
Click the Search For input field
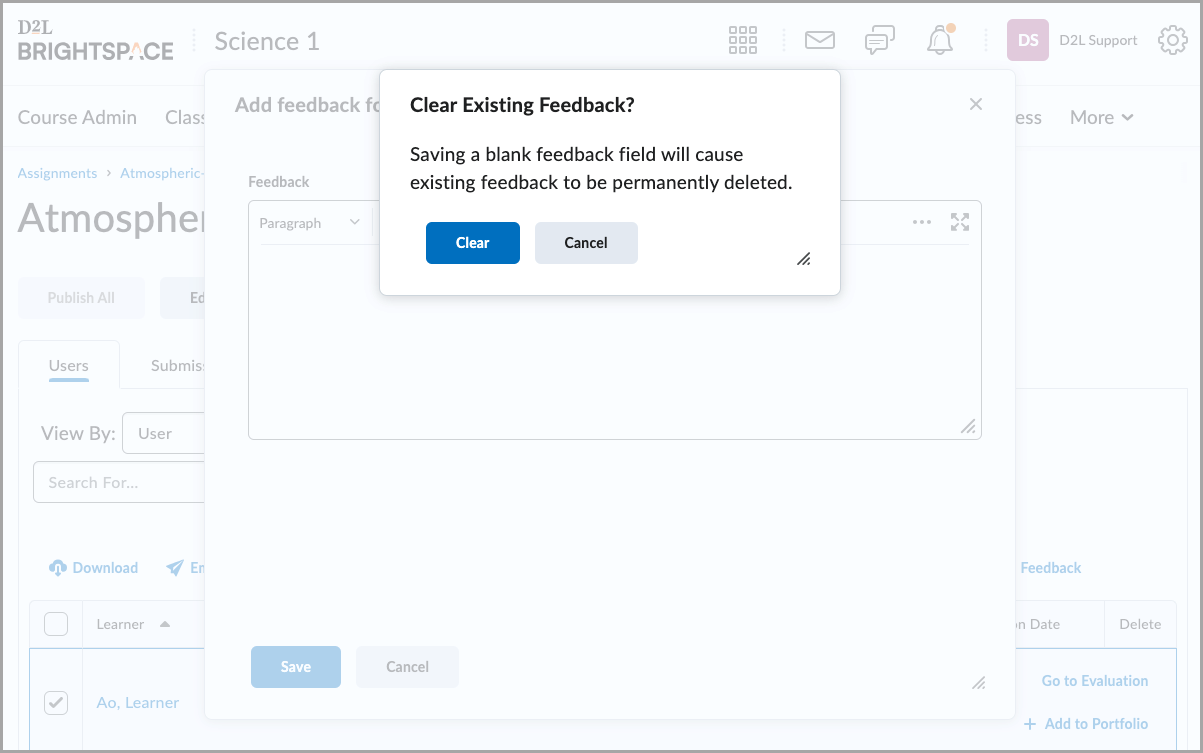120,482
